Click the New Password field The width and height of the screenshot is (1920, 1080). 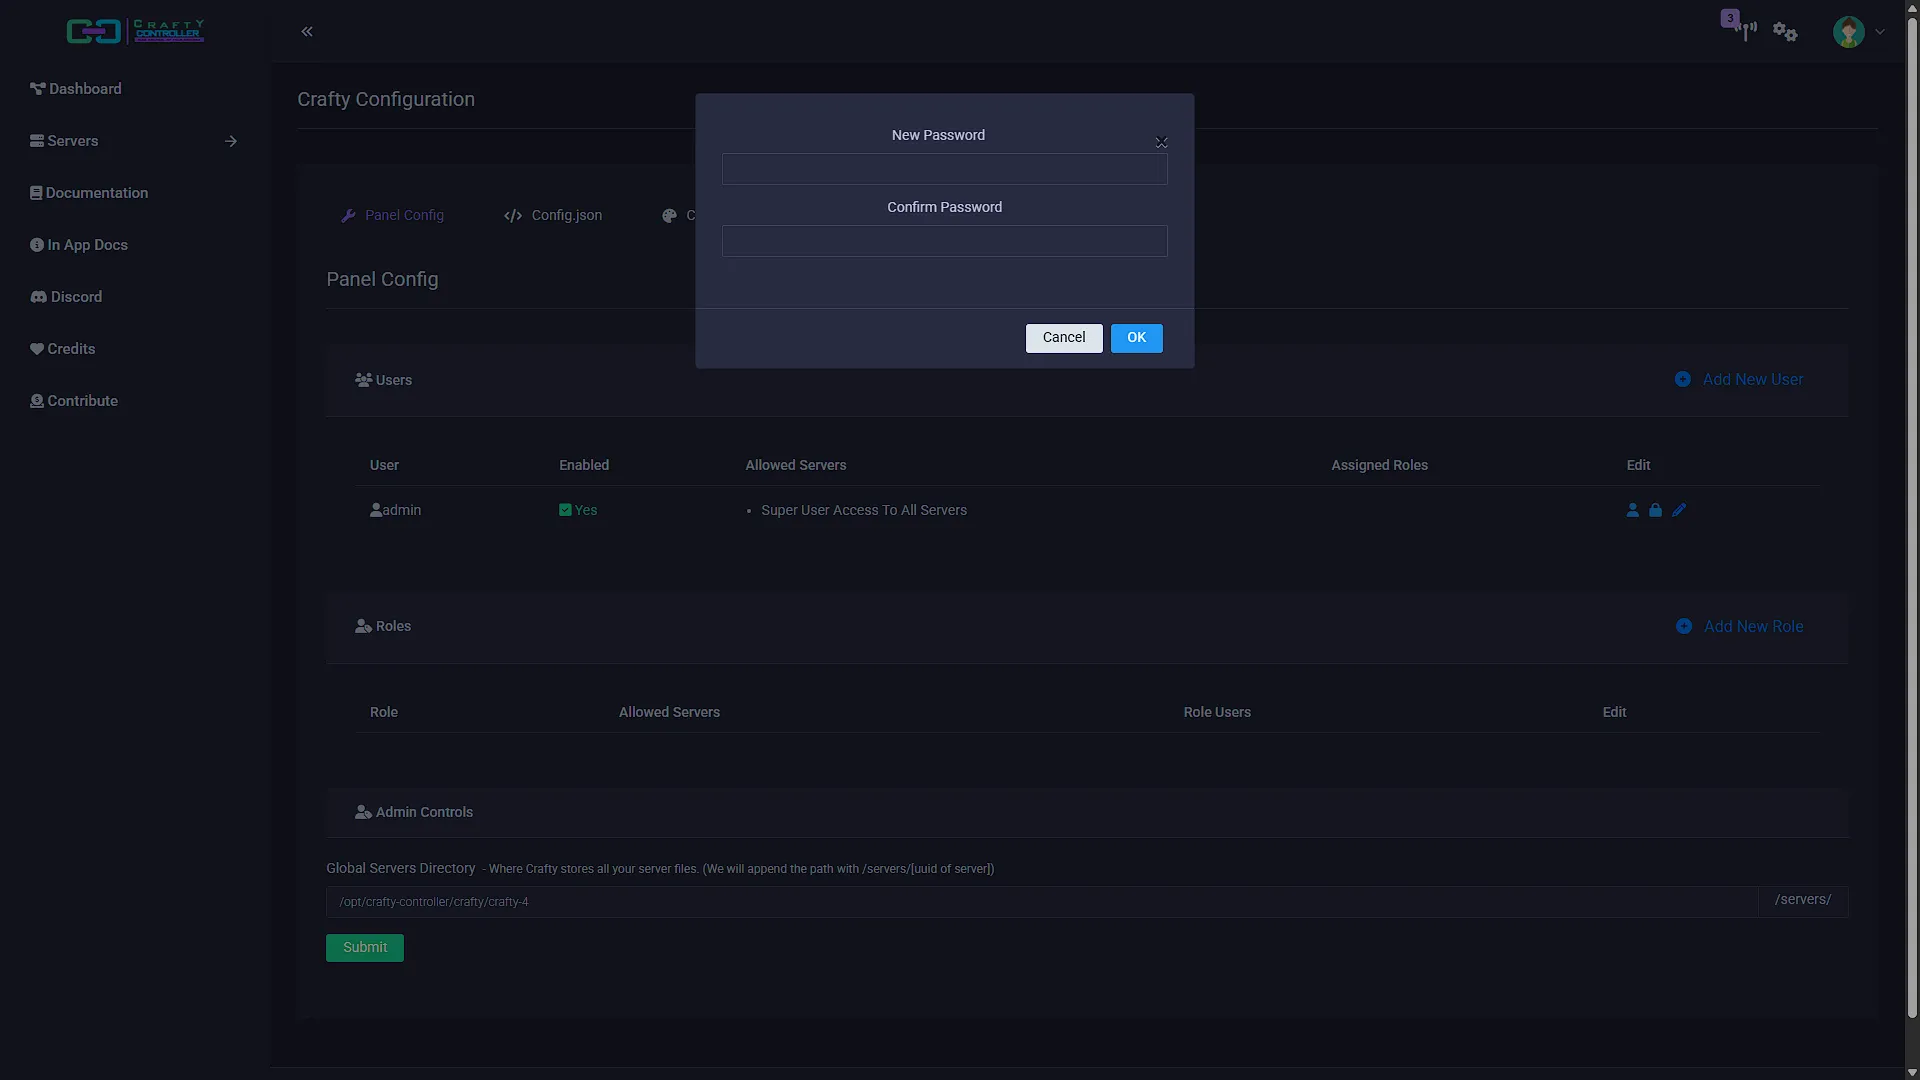coord(944,169)
